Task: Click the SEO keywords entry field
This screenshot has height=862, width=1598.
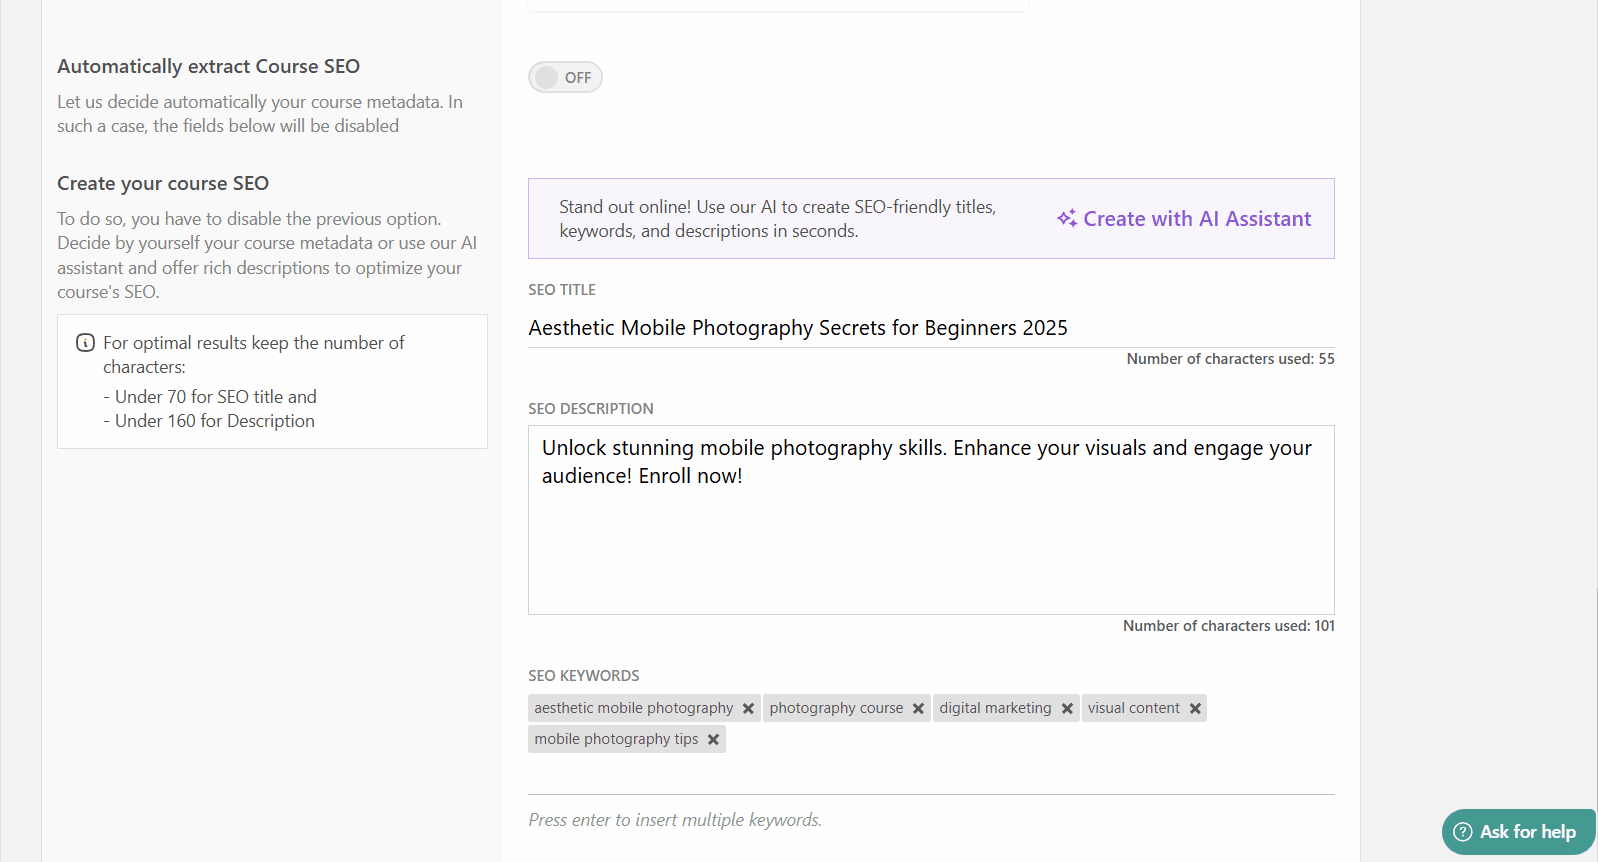Action: click(931, 776)
